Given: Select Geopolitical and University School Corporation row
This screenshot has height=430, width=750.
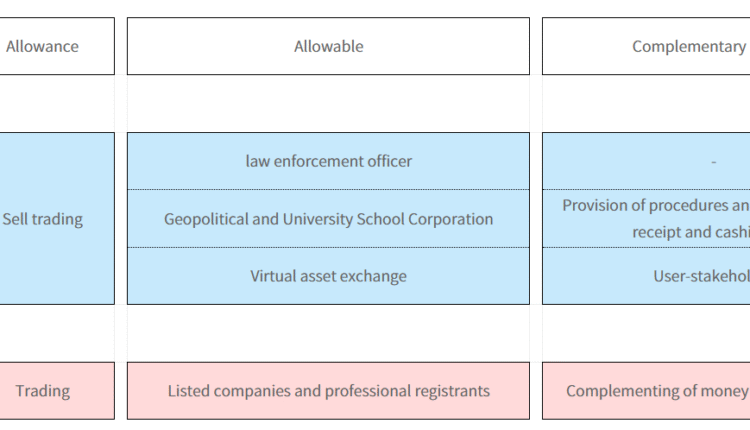Looking at the screenshot, I should point(328,219).
